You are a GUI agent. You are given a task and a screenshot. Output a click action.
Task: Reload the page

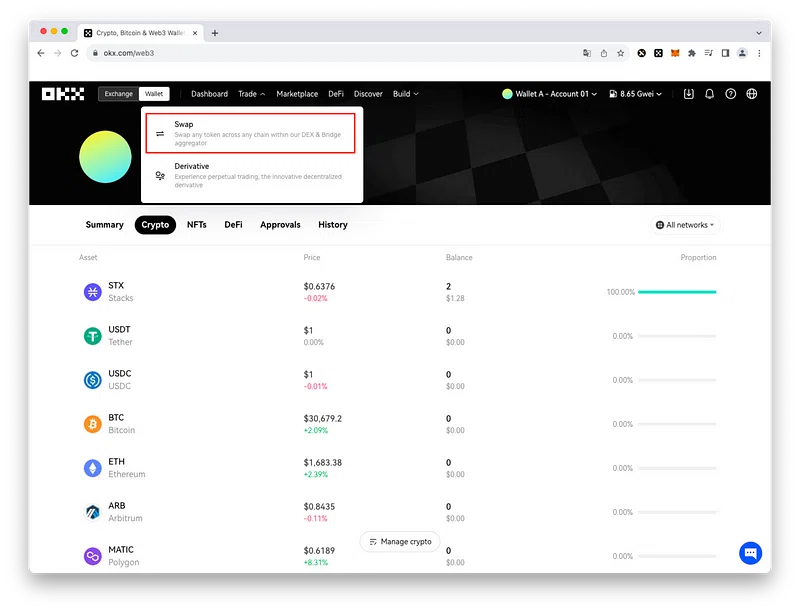(x=74, y=53)
